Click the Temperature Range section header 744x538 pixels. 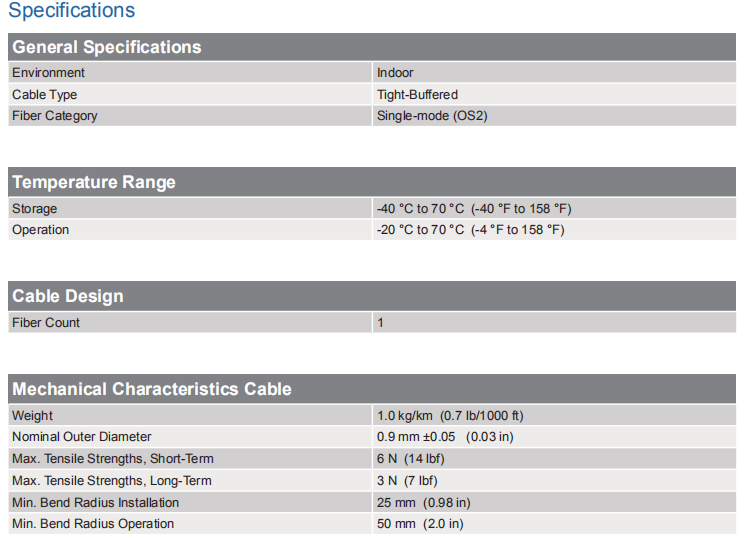point(93,182)
